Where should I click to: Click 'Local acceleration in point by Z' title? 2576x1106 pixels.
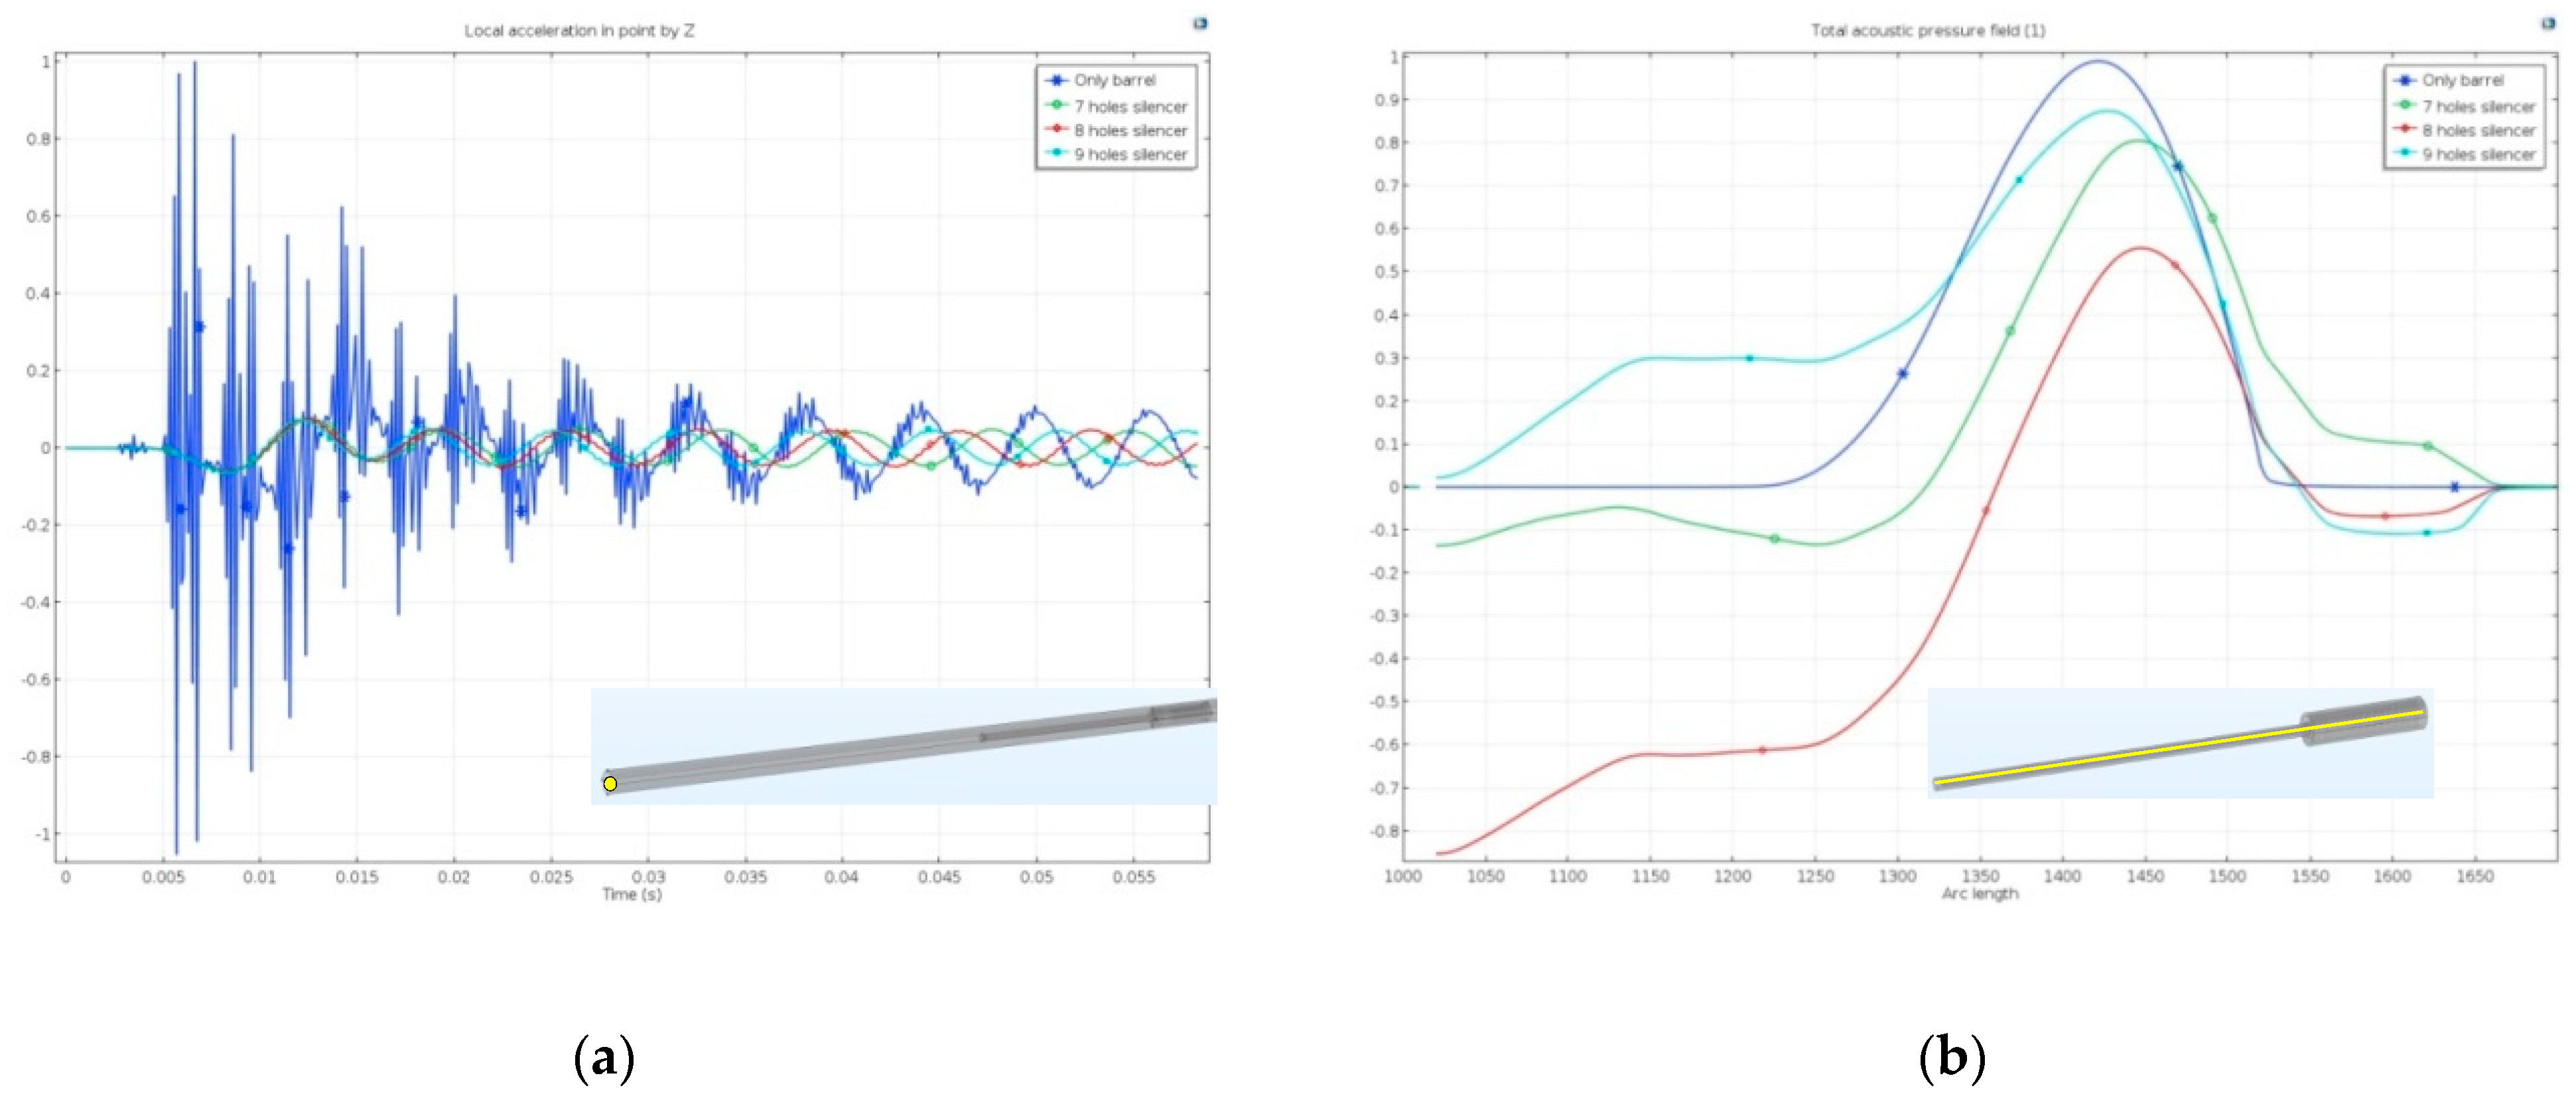coord(579,31)
